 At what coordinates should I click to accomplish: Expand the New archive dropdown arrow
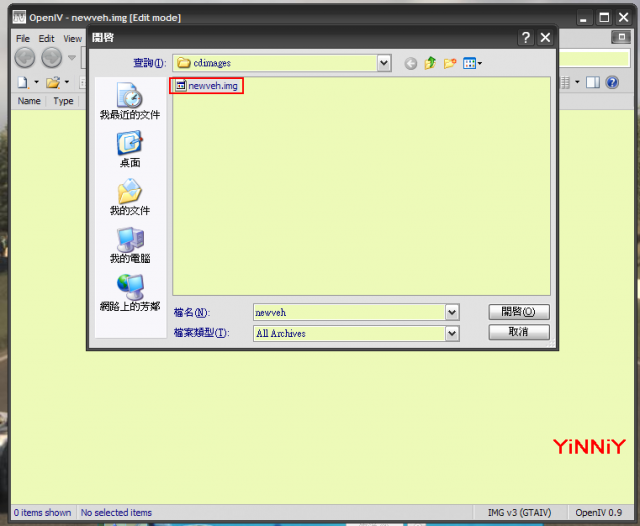tap(36, 82)
